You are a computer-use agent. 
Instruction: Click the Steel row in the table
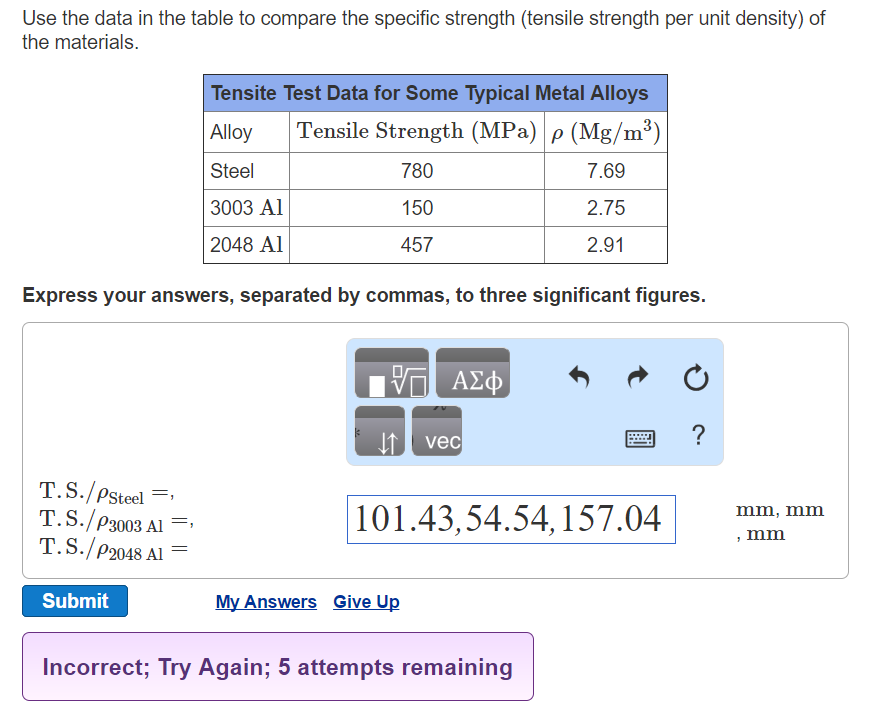231,171
